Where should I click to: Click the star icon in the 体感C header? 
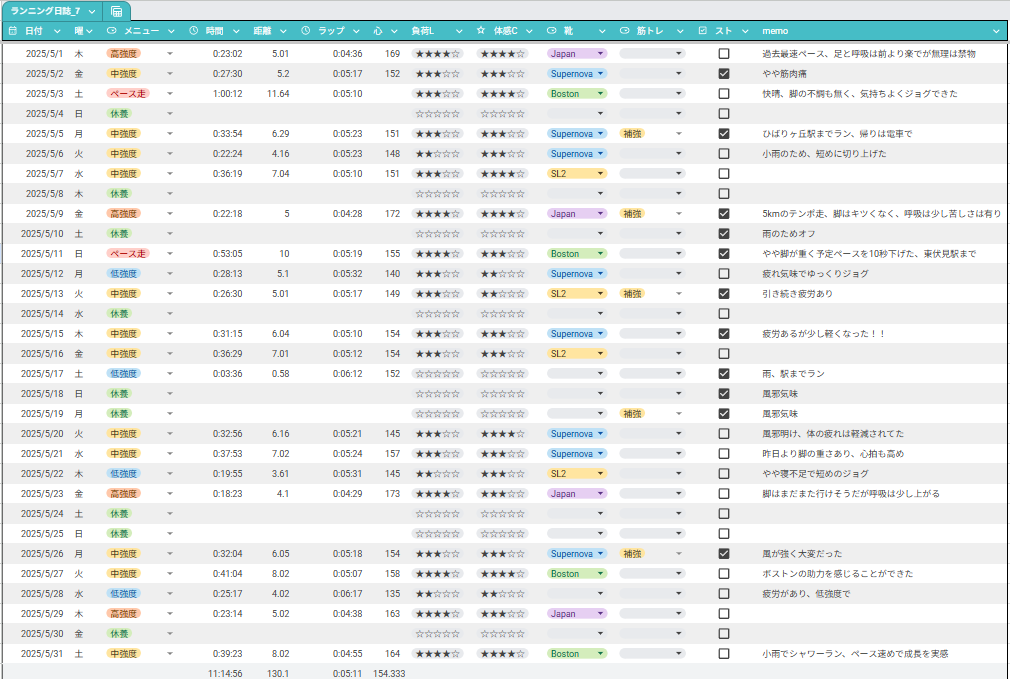click(481, 31)
